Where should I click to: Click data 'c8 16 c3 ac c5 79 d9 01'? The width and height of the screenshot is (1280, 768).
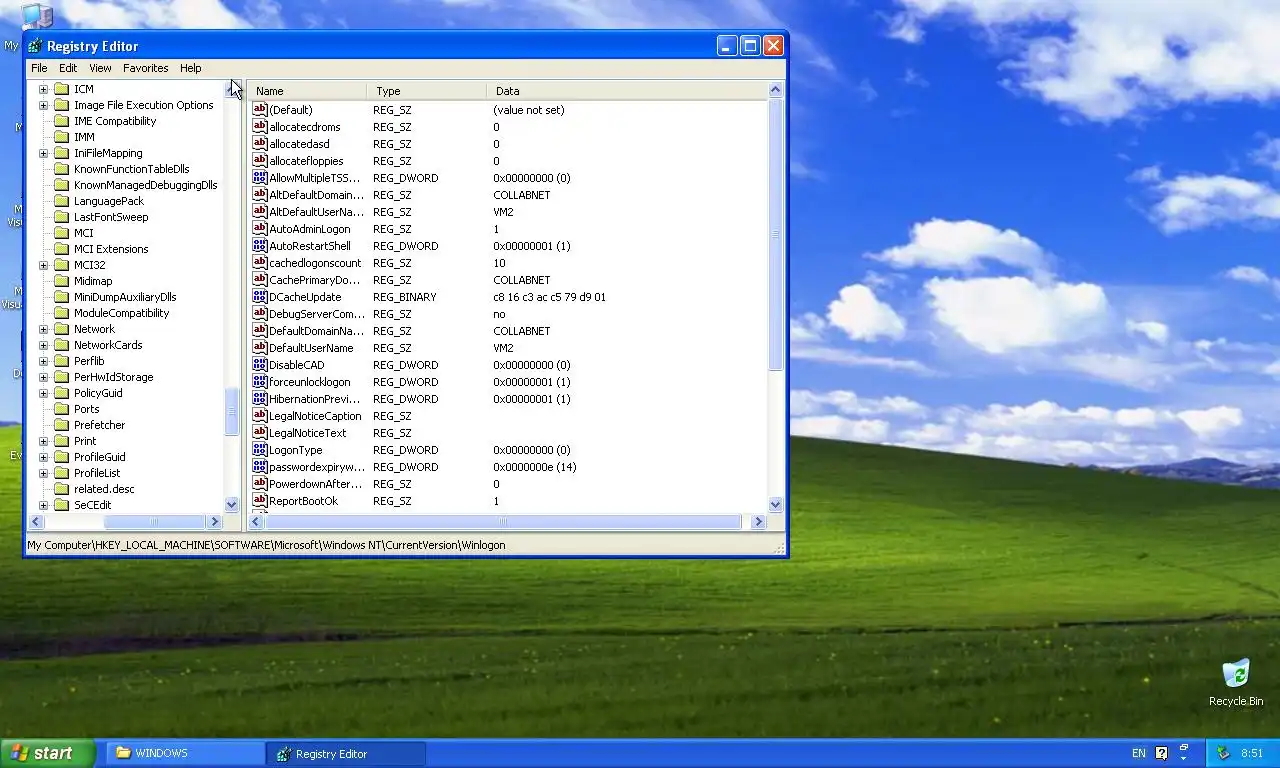pos(549,297)
